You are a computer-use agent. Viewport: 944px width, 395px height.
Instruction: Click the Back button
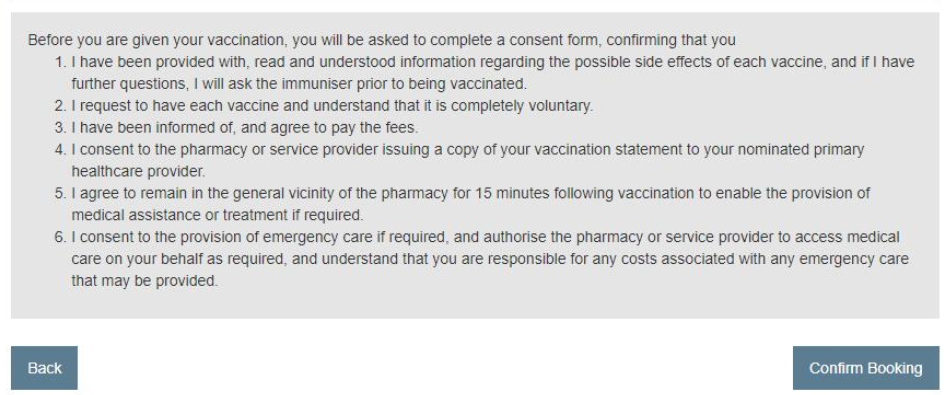tap(44, 368)
